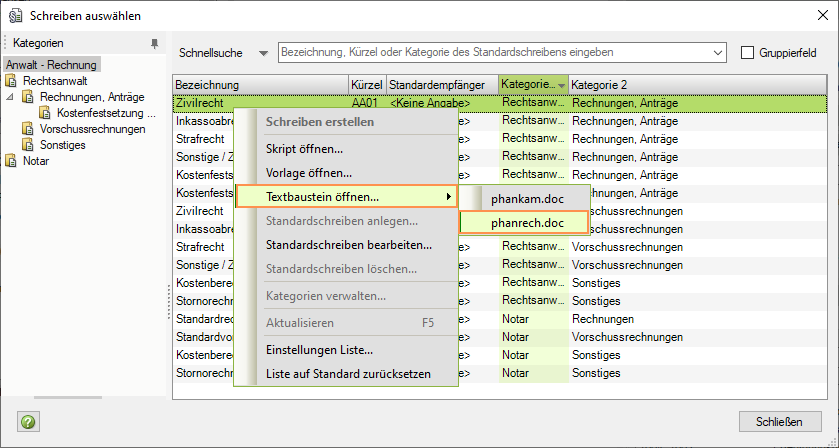Select Standardschreiben bearbeiten... menu entry

(x=348, y=244)
